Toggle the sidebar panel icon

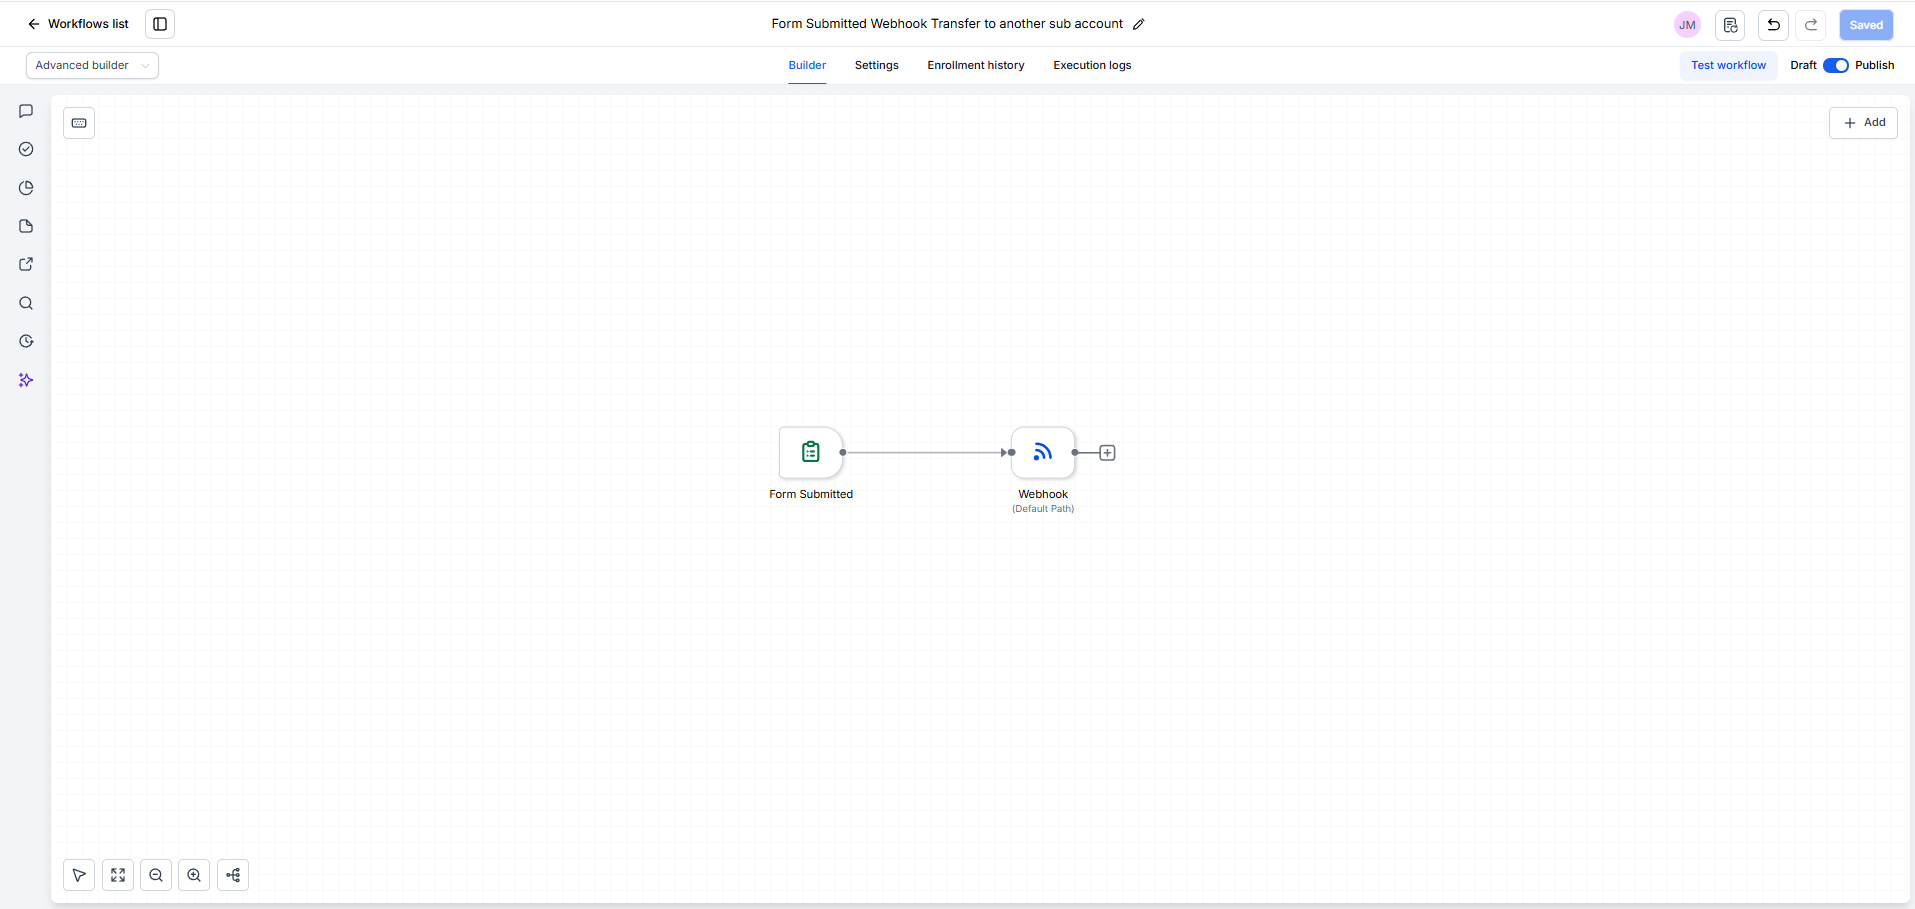[160, 24]
